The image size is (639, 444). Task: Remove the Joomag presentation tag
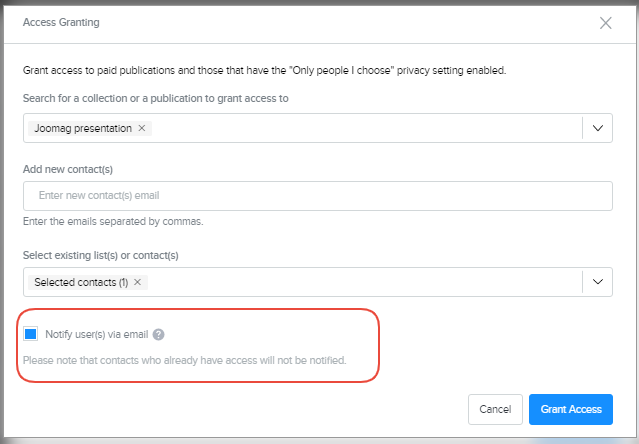pyautogui.click(x=142, y=128)
